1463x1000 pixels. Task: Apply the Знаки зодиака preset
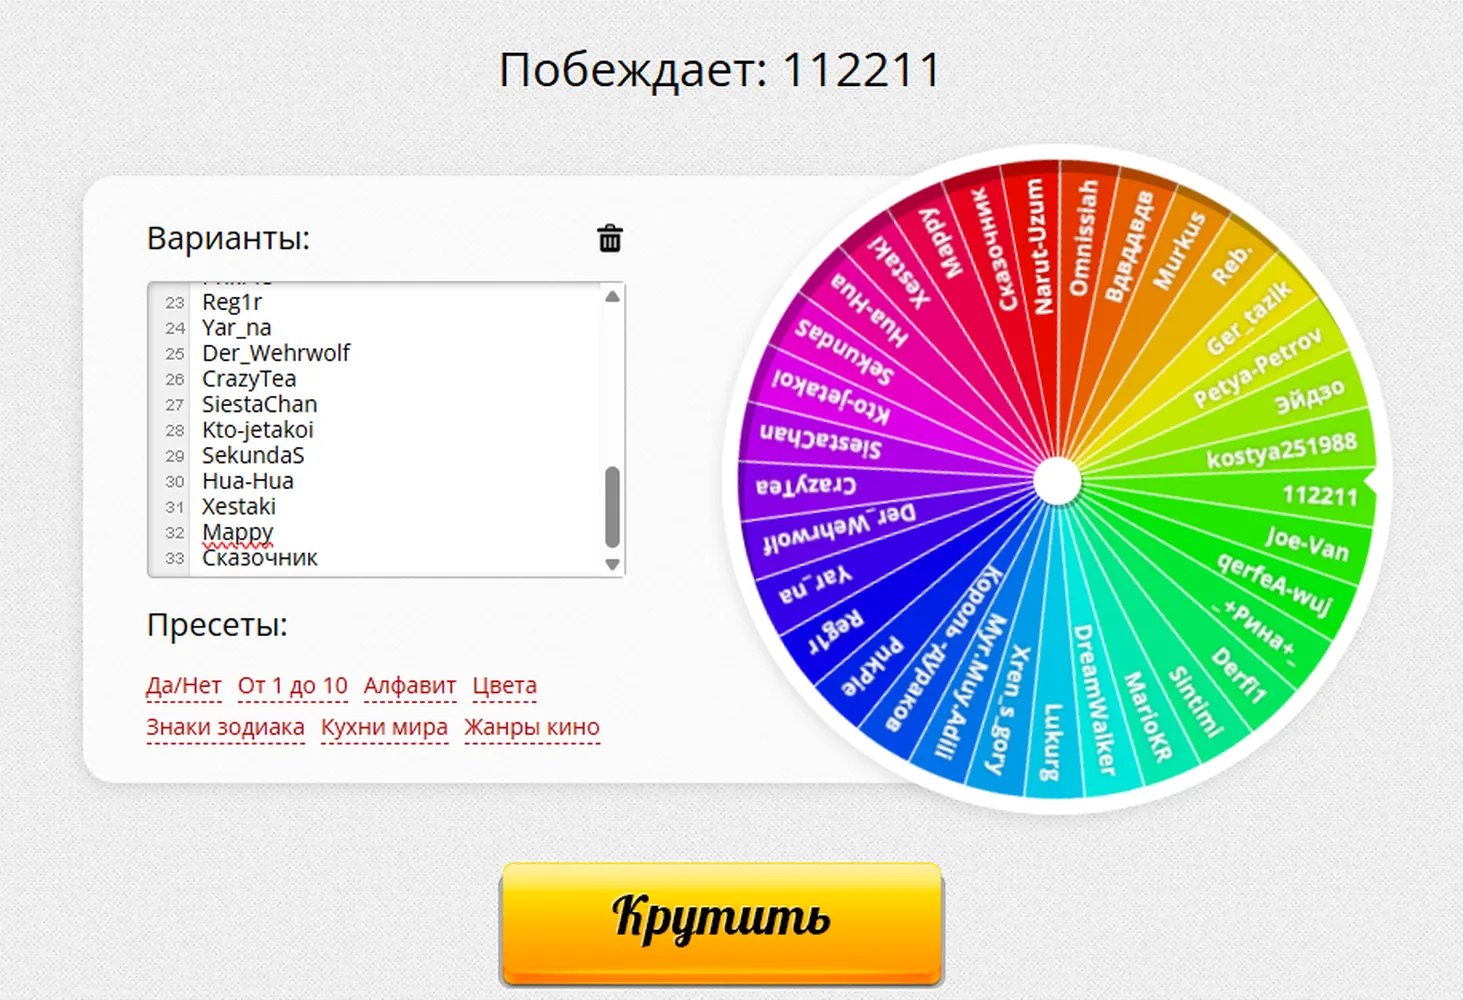pyautogui.click(x=225, y=728)
